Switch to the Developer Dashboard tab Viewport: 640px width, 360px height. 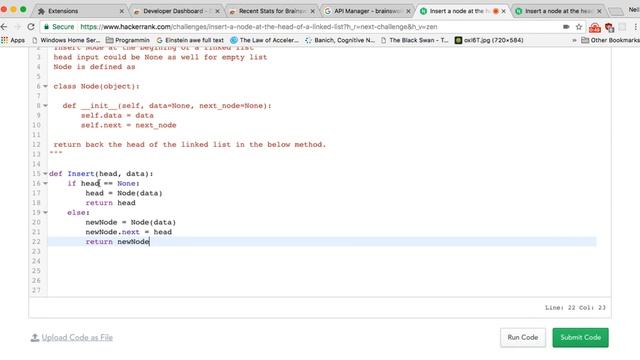tap(176, 11)
